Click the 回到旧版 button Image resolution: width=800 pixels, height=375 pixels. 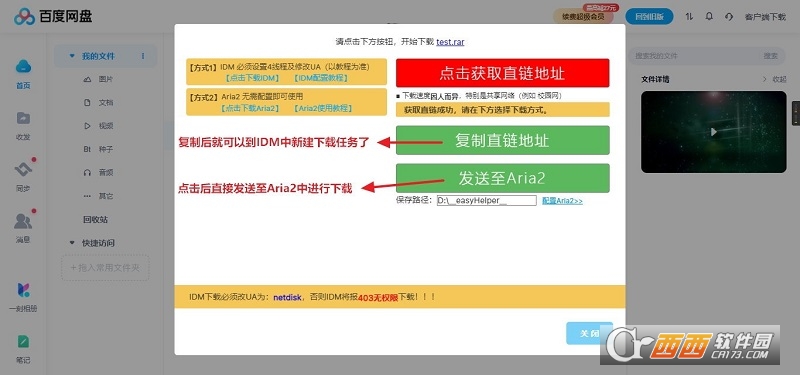pos(649,16)
